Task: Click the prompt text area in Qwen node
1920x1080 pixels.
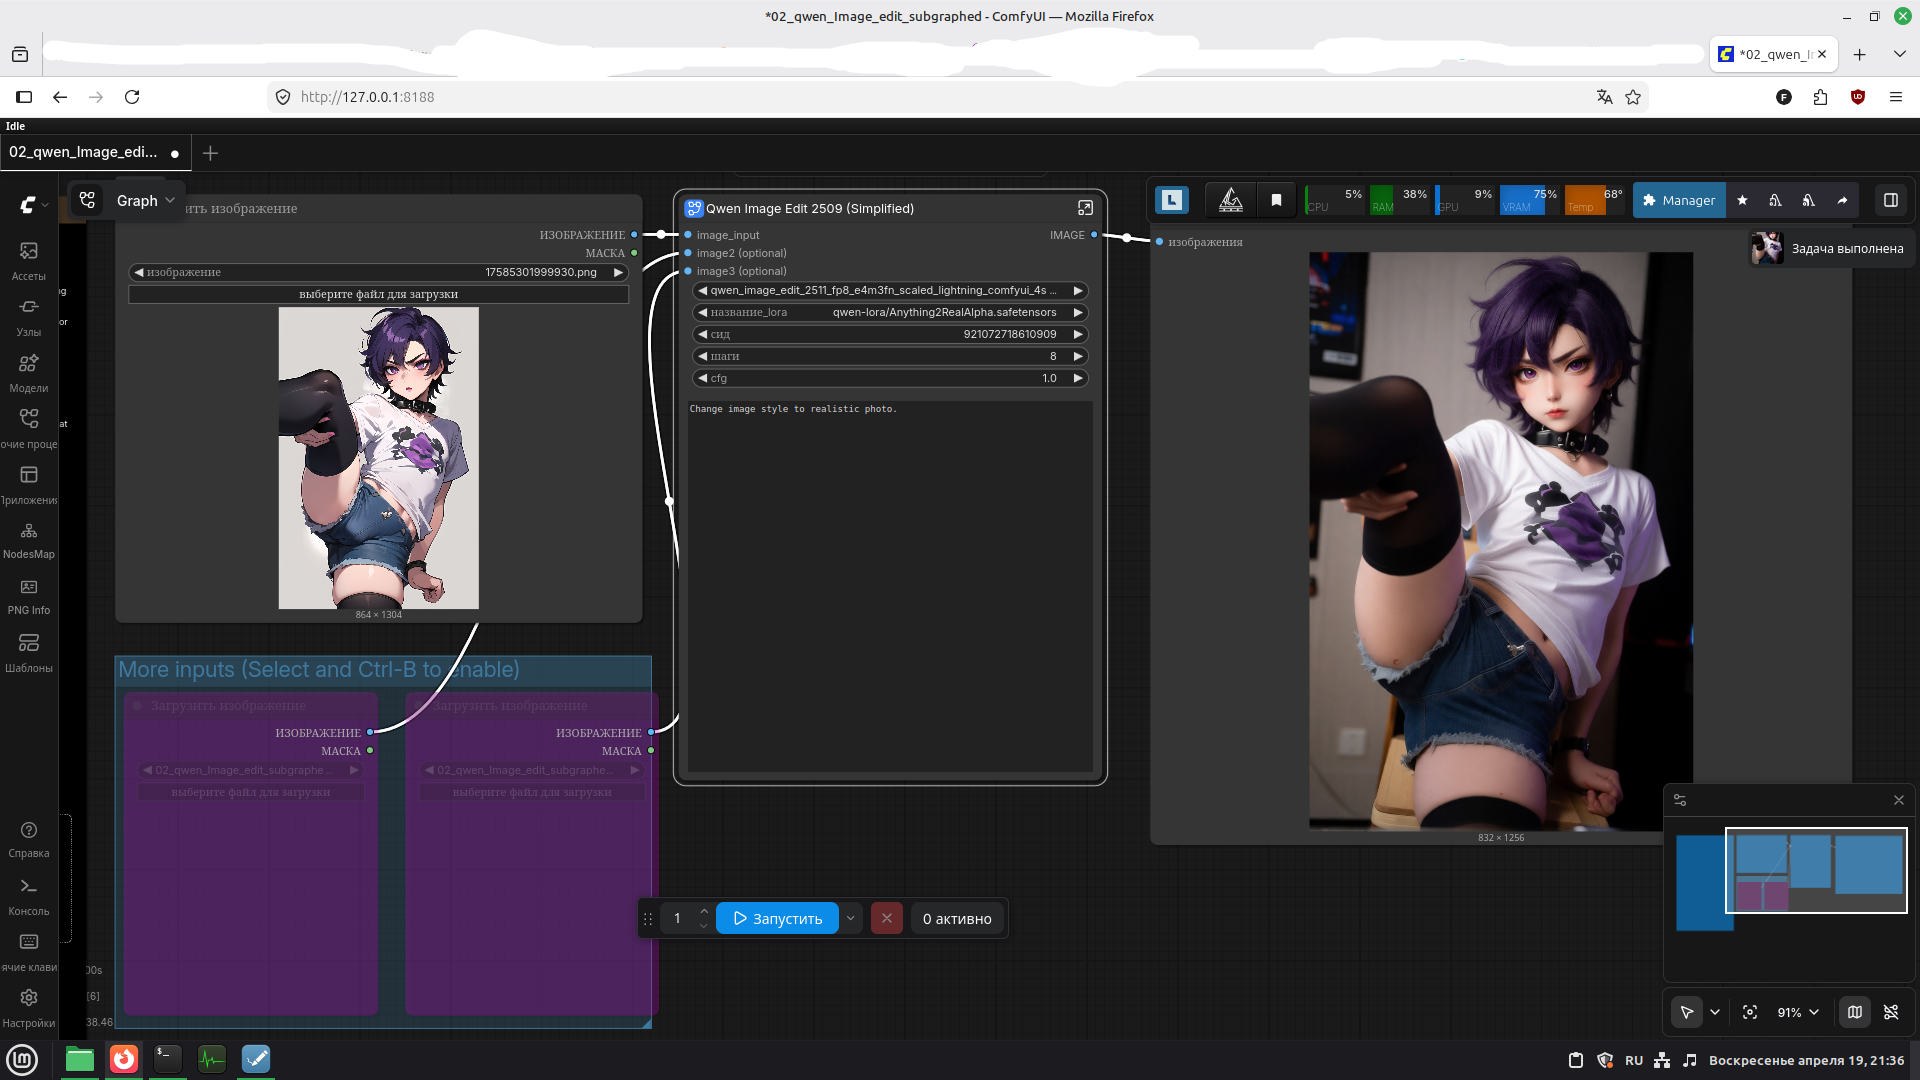Action: click(890, 586)
